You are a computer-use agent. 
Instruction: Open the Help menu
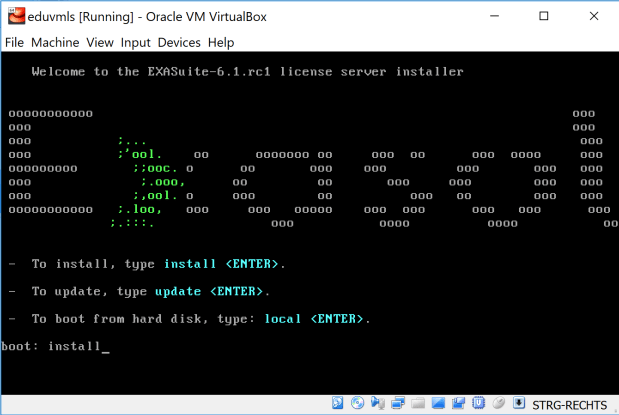pyautogui.click(x=221, y=42)
